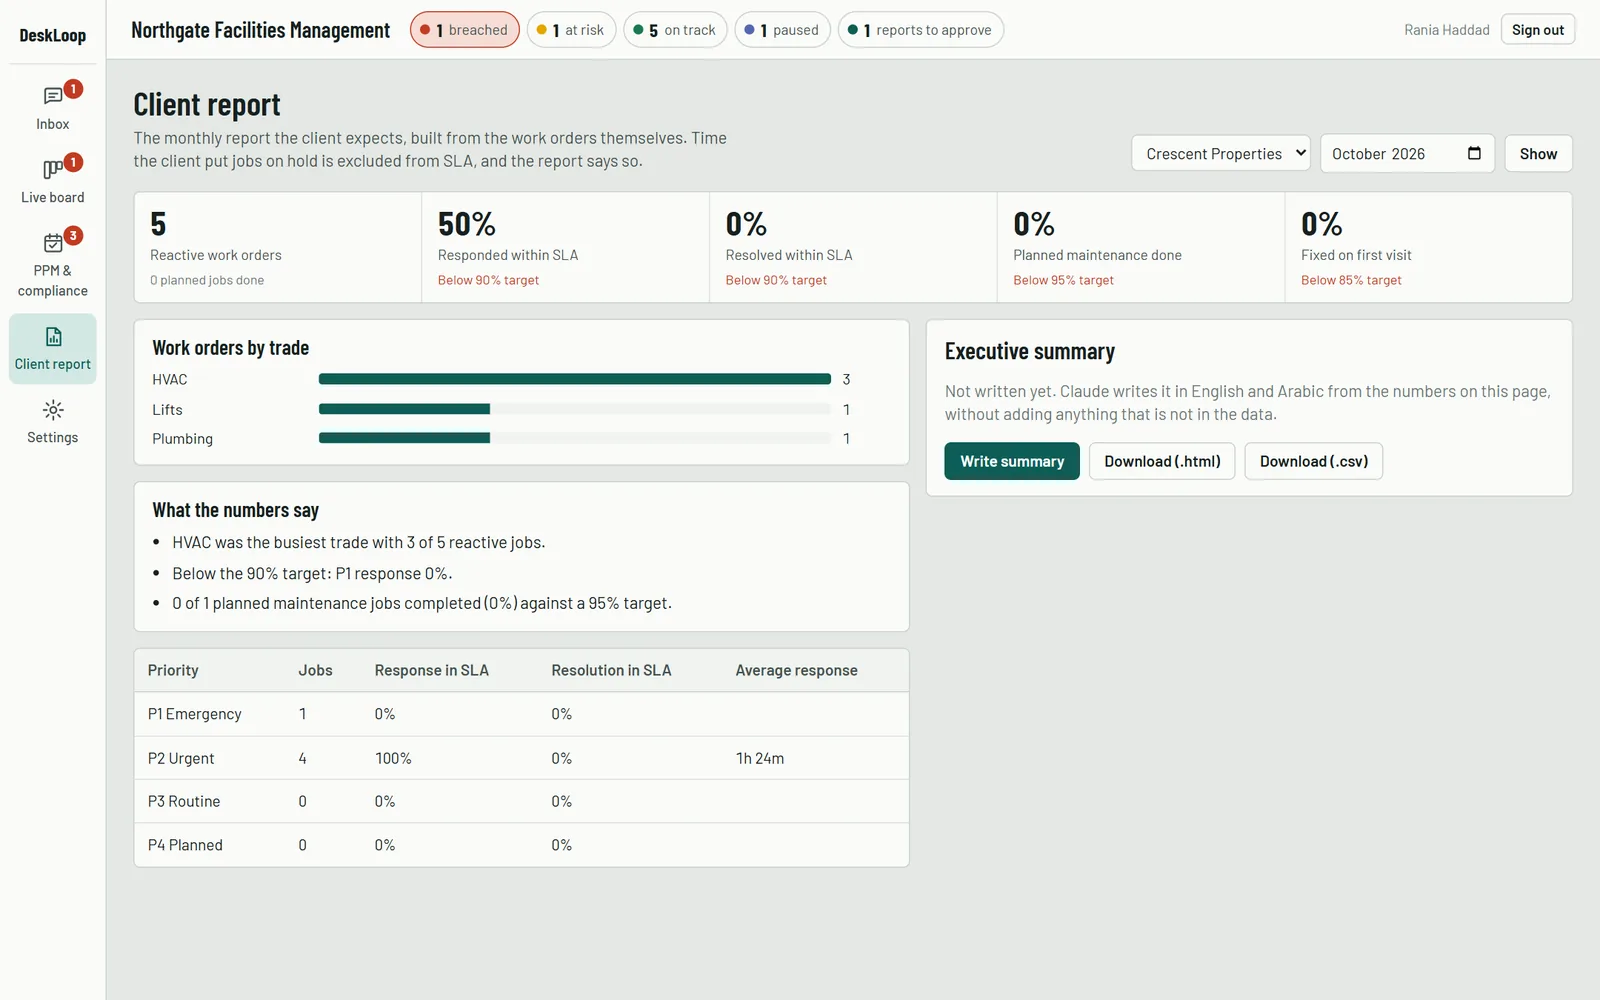Click the Average response column header
This screenshot has width=1600, height=1000.
point(797,670)
